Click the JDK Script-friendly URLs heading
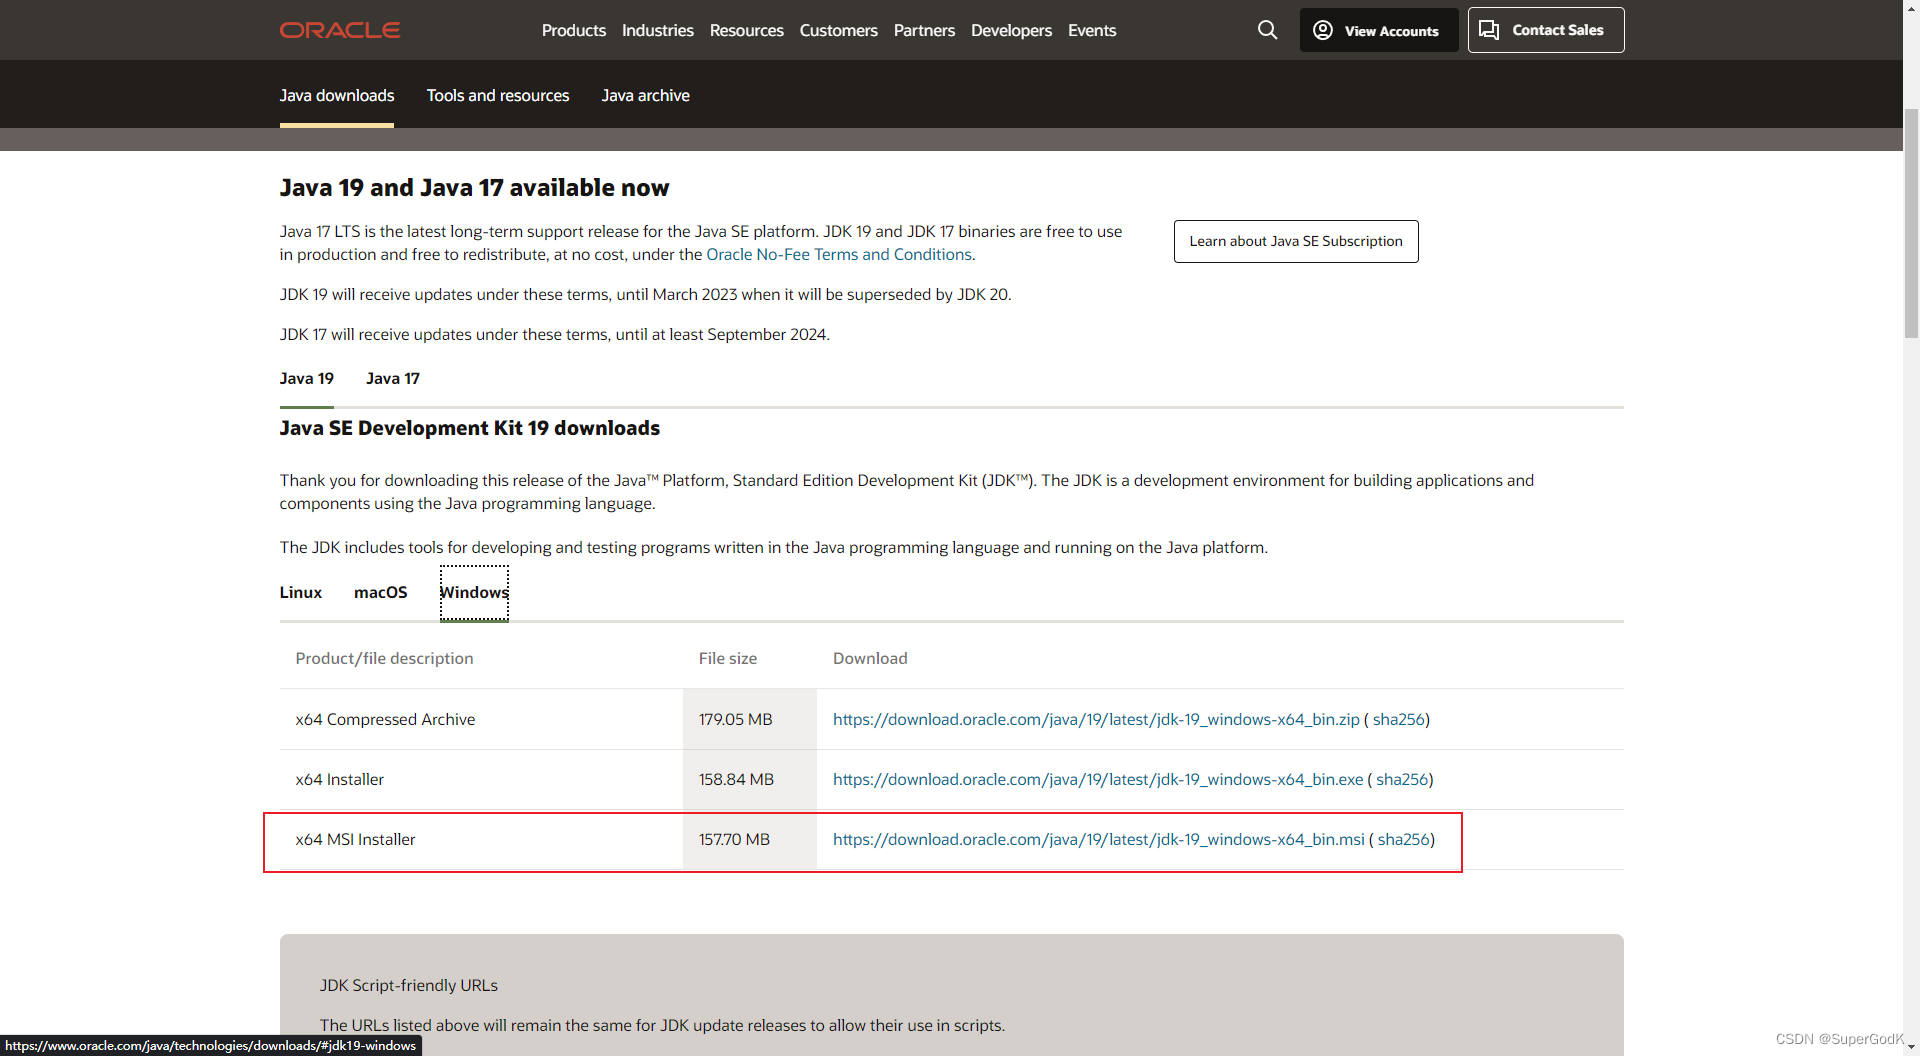This screenshot has height=1056, width=1920. tap(408, 985)
